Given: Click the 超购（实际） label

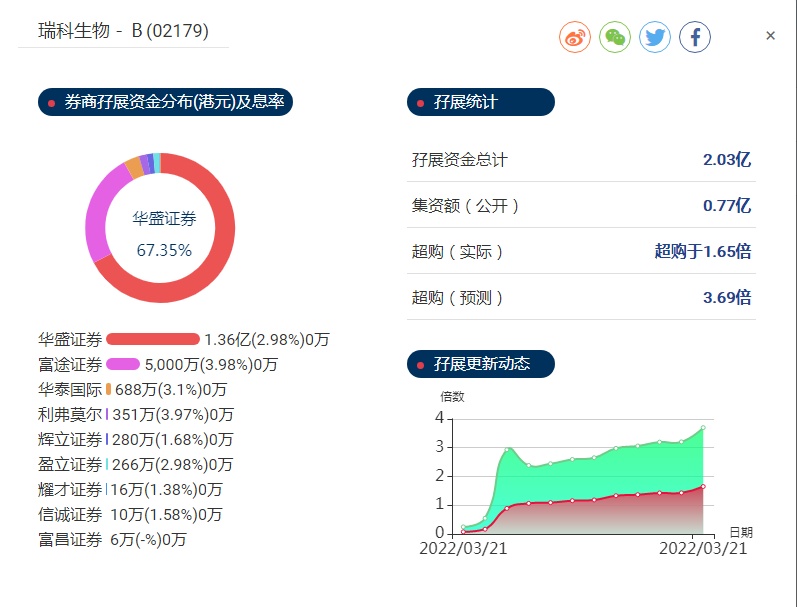Looking at the screenshot, I should pos(459,252).
